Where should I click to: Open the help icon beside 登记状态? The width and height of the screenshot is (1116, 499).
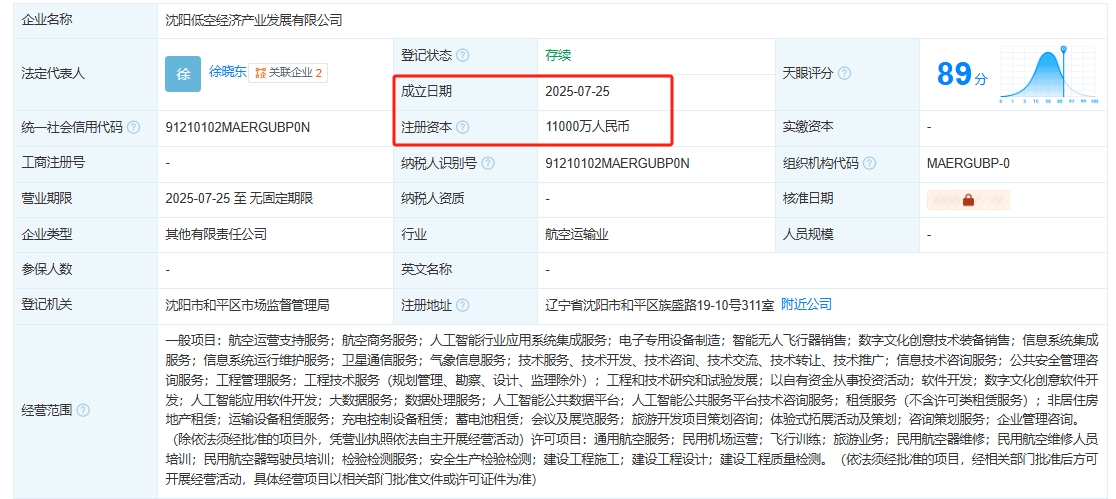point(463,56)
